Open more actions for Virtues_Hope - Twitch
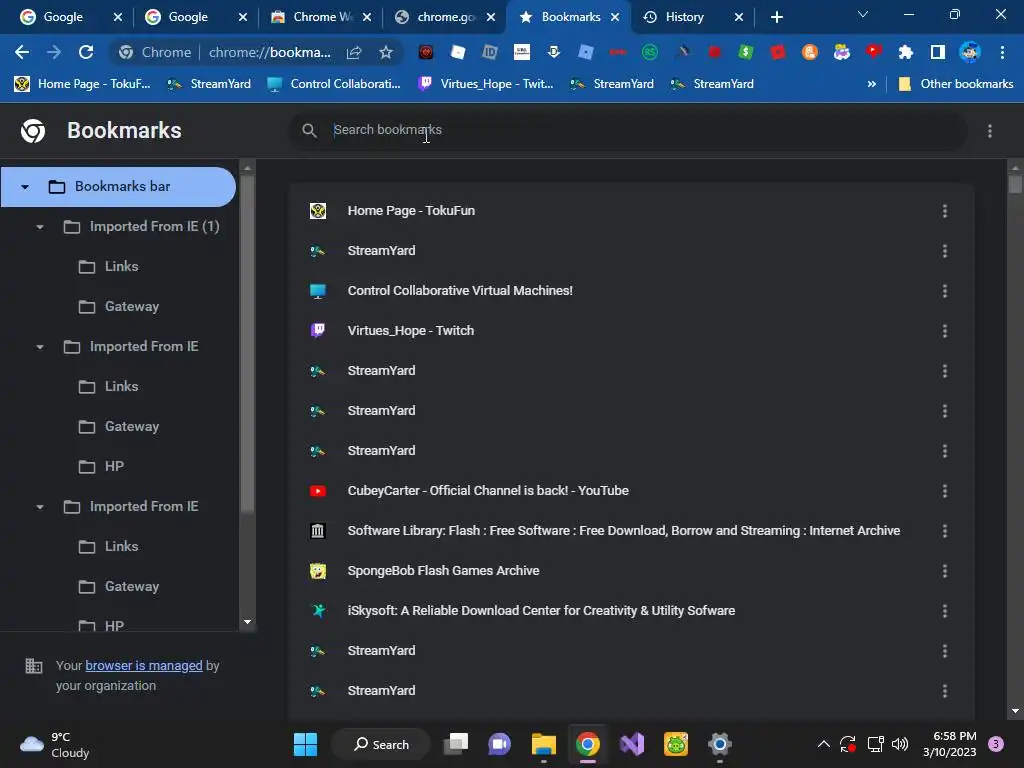The width and height of the screenshot is (1024, 768). (x=944, y=331)
